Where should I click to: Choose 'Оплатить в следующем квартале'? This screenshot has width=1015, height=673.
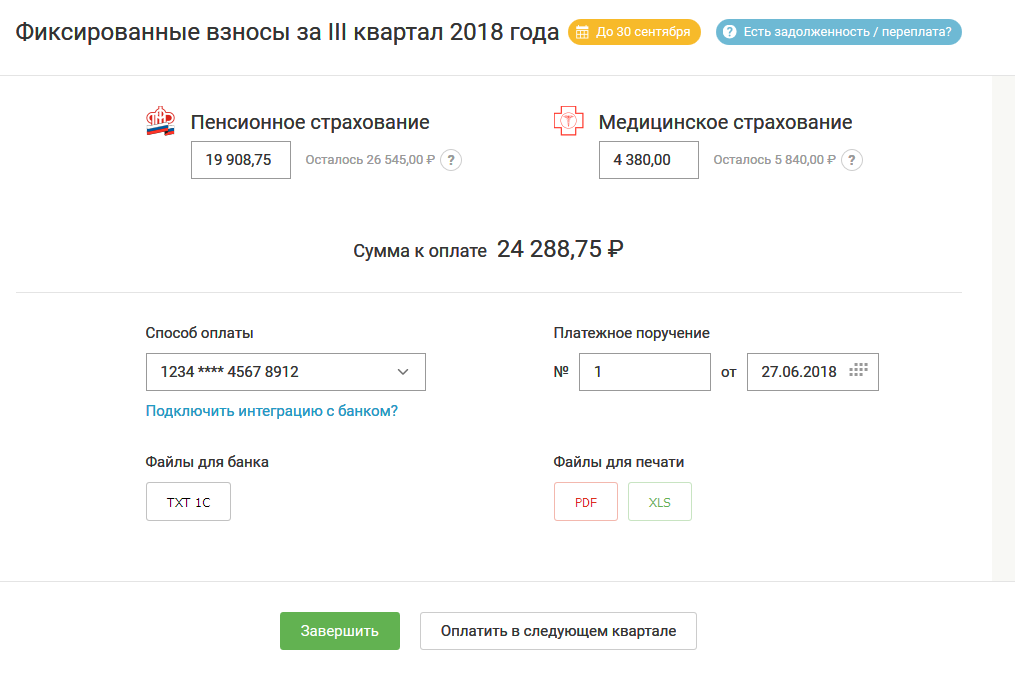click(558, 631)
